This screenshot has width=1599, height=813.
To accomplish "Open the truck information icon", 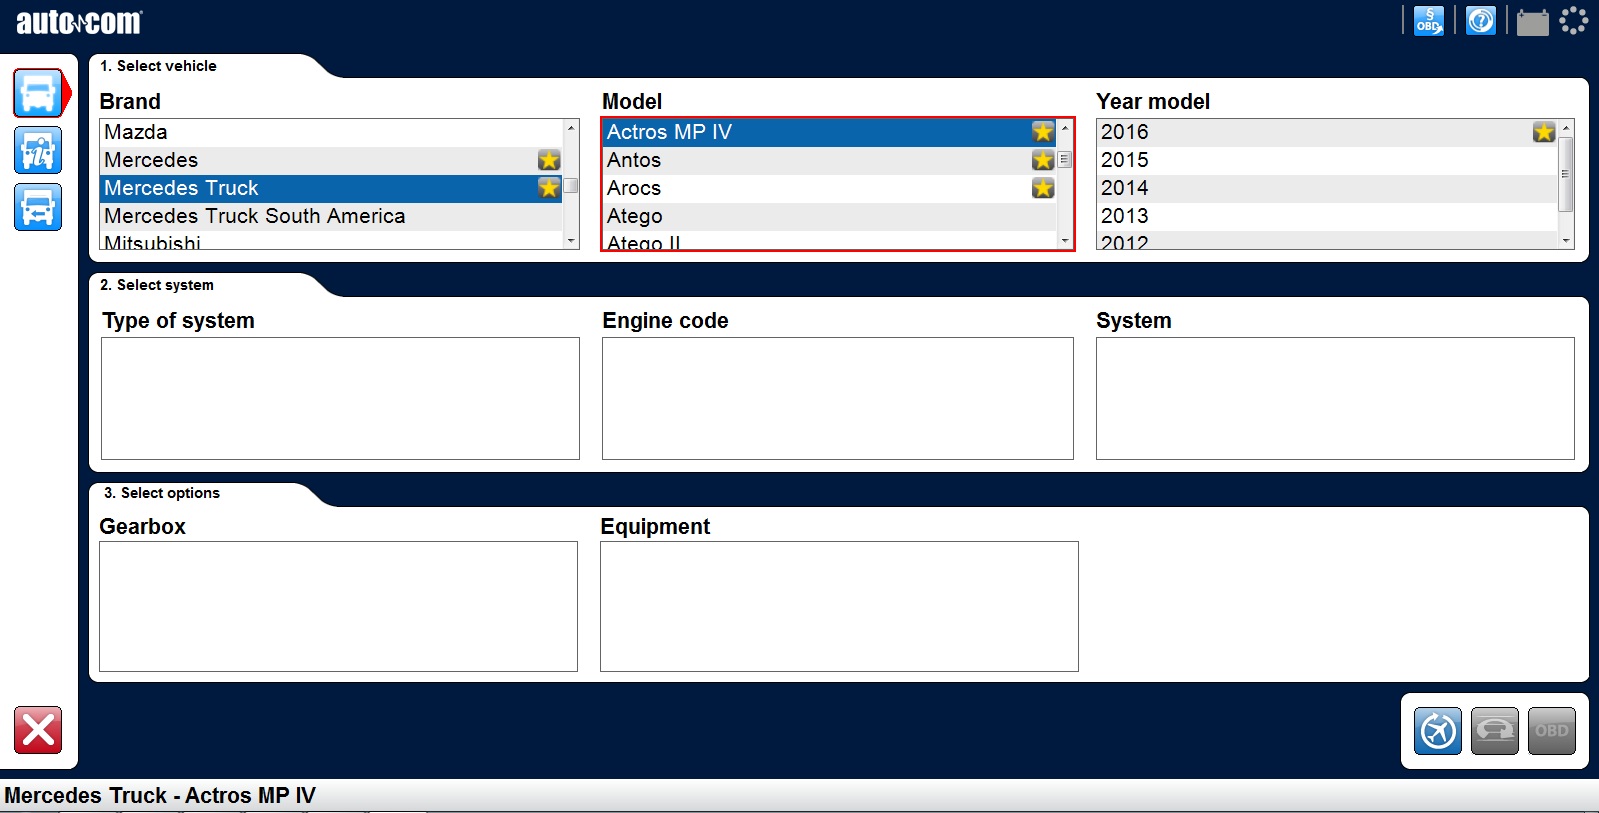I will [38, 151].
